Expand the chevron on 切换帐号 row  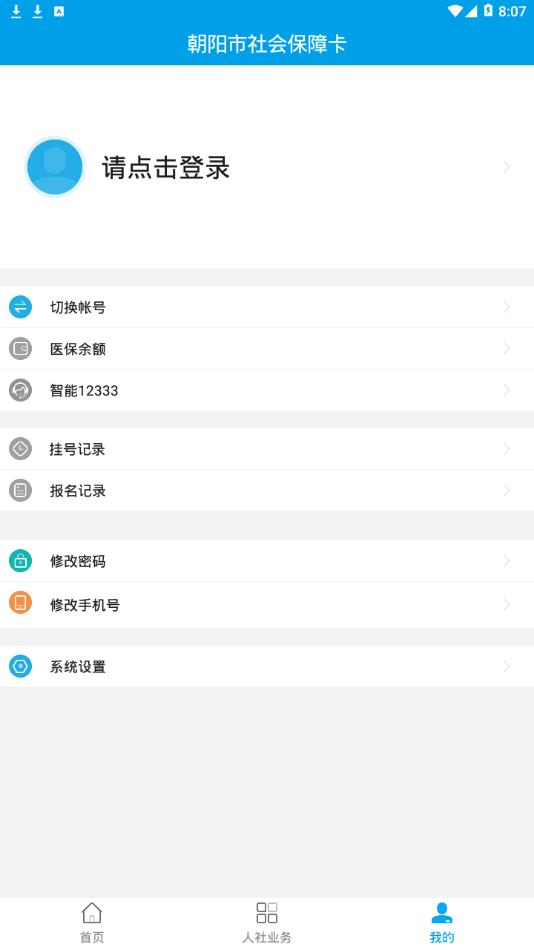click(507, 307)
